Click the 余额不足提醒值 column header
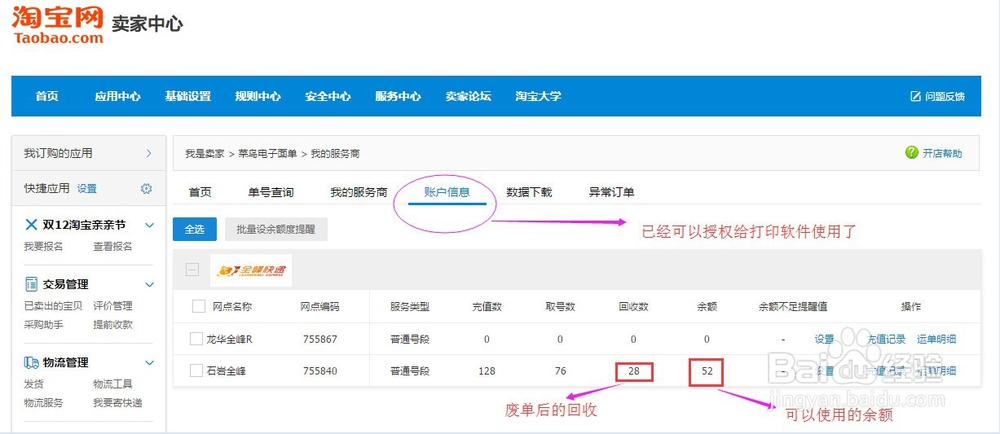Screen dimensions: 1000x434 792,307
